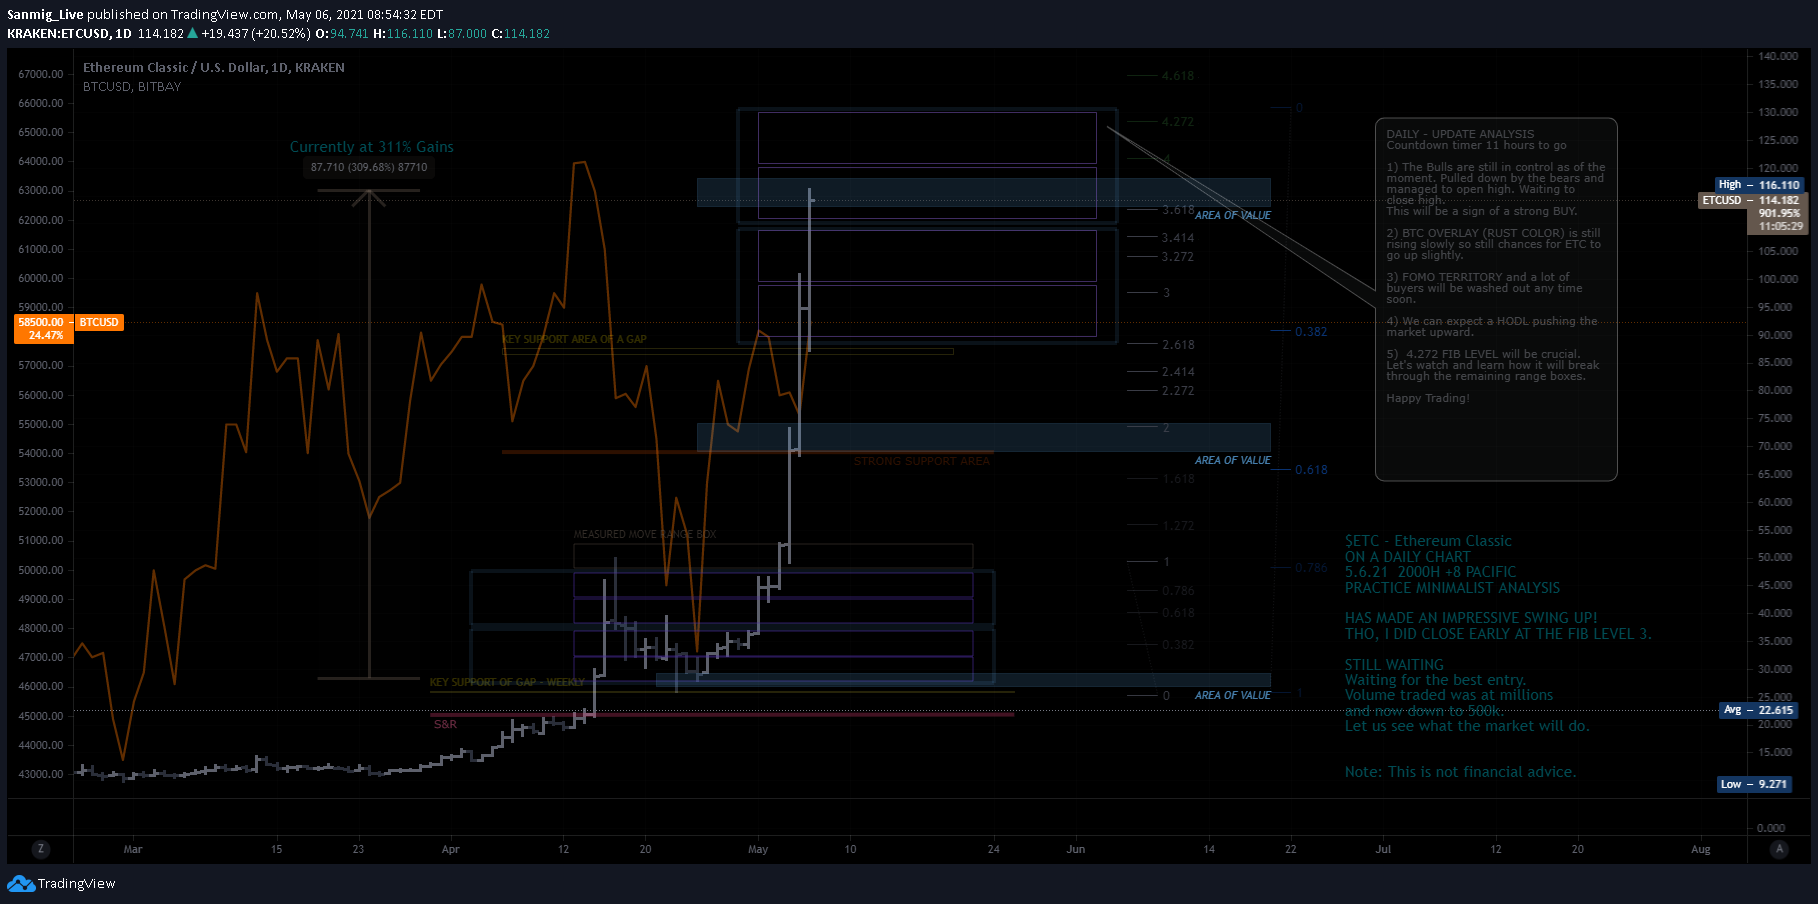The height and width of the screenshot is (904, 1818).
Task: Click the red S&R label
Action: pos(445,724)
